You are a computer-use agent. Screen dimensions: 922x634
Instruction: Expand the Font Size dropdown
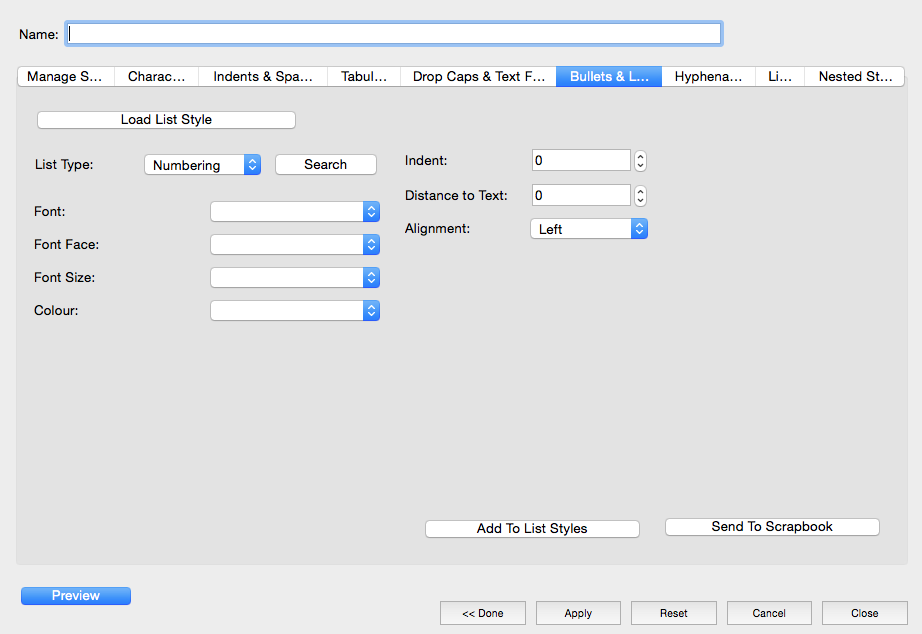click(x=294, y=278)
